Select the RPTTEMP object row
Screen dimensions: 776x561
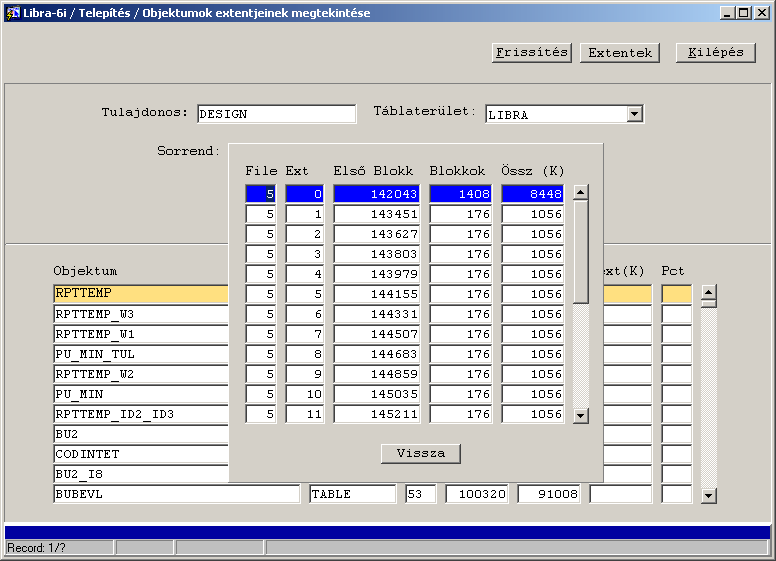coord(141,293)
